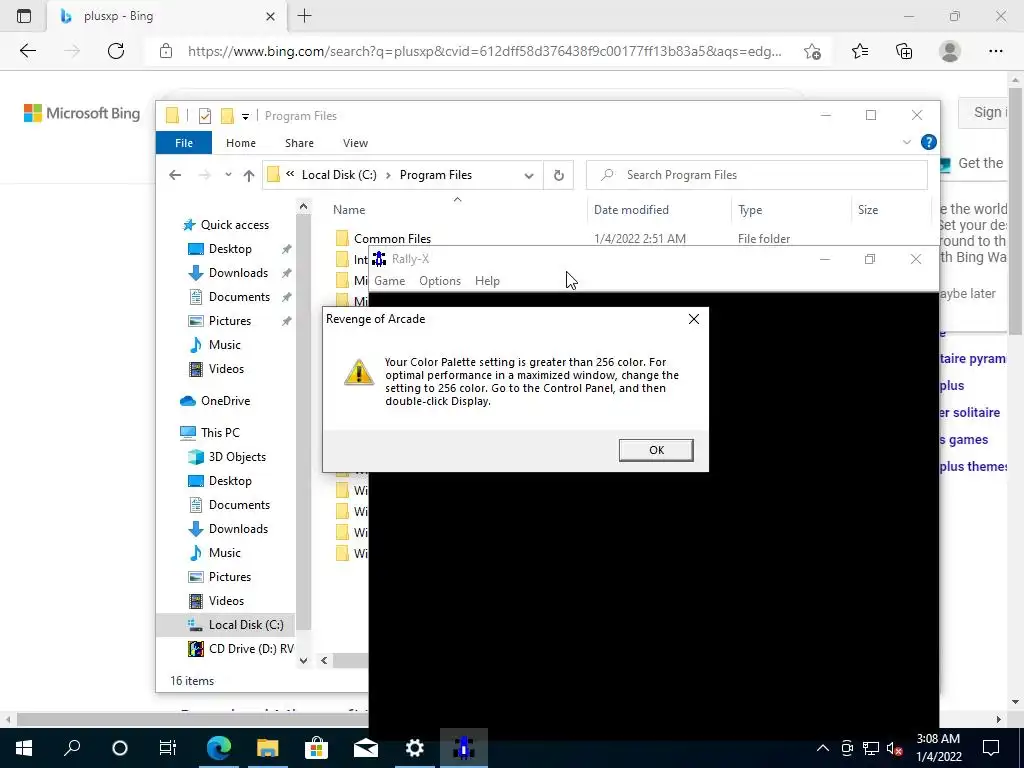Open taskbar Search icon
The image size is (1024, 768).
click(72, 748)
